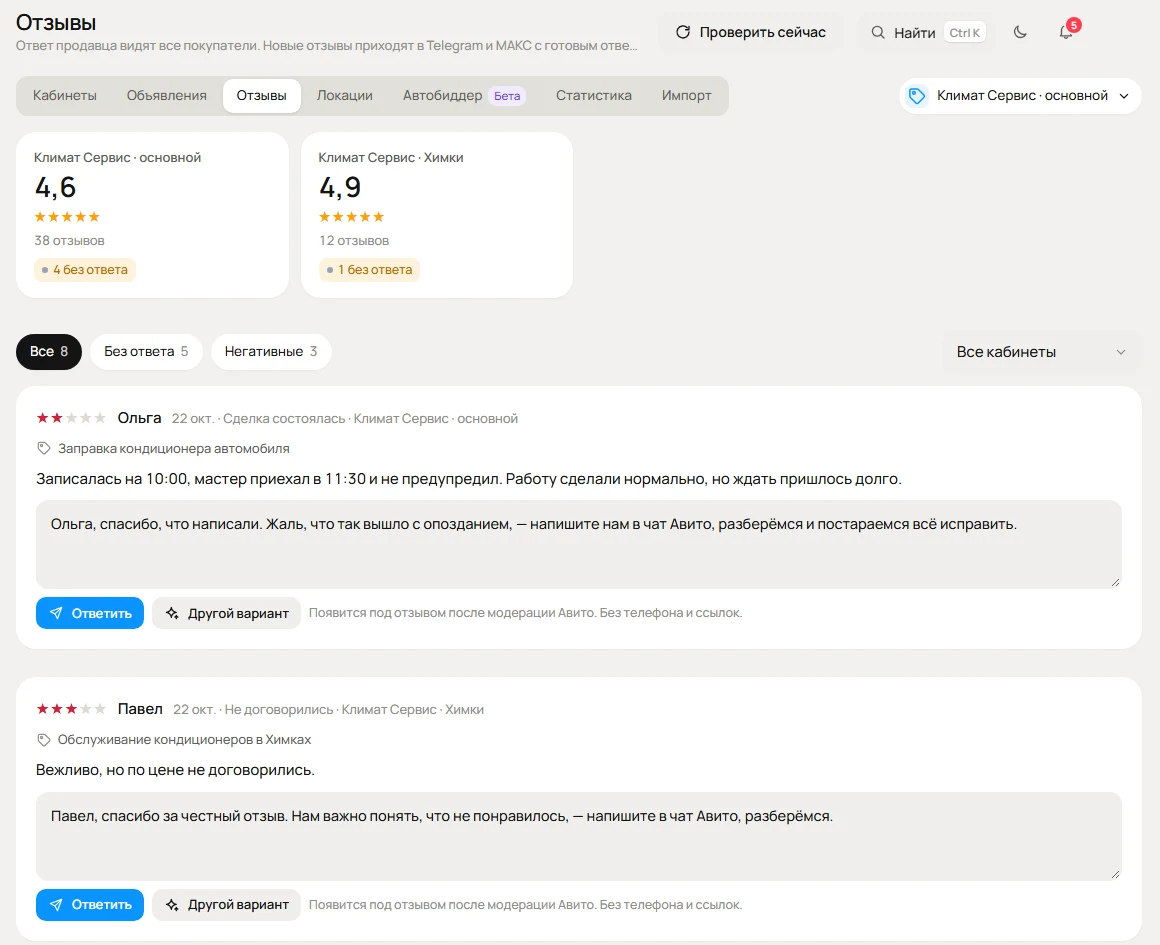Click the Ctrl K shortcut hint
This screenshot has height=945, width=1160.
pos(965,33)
